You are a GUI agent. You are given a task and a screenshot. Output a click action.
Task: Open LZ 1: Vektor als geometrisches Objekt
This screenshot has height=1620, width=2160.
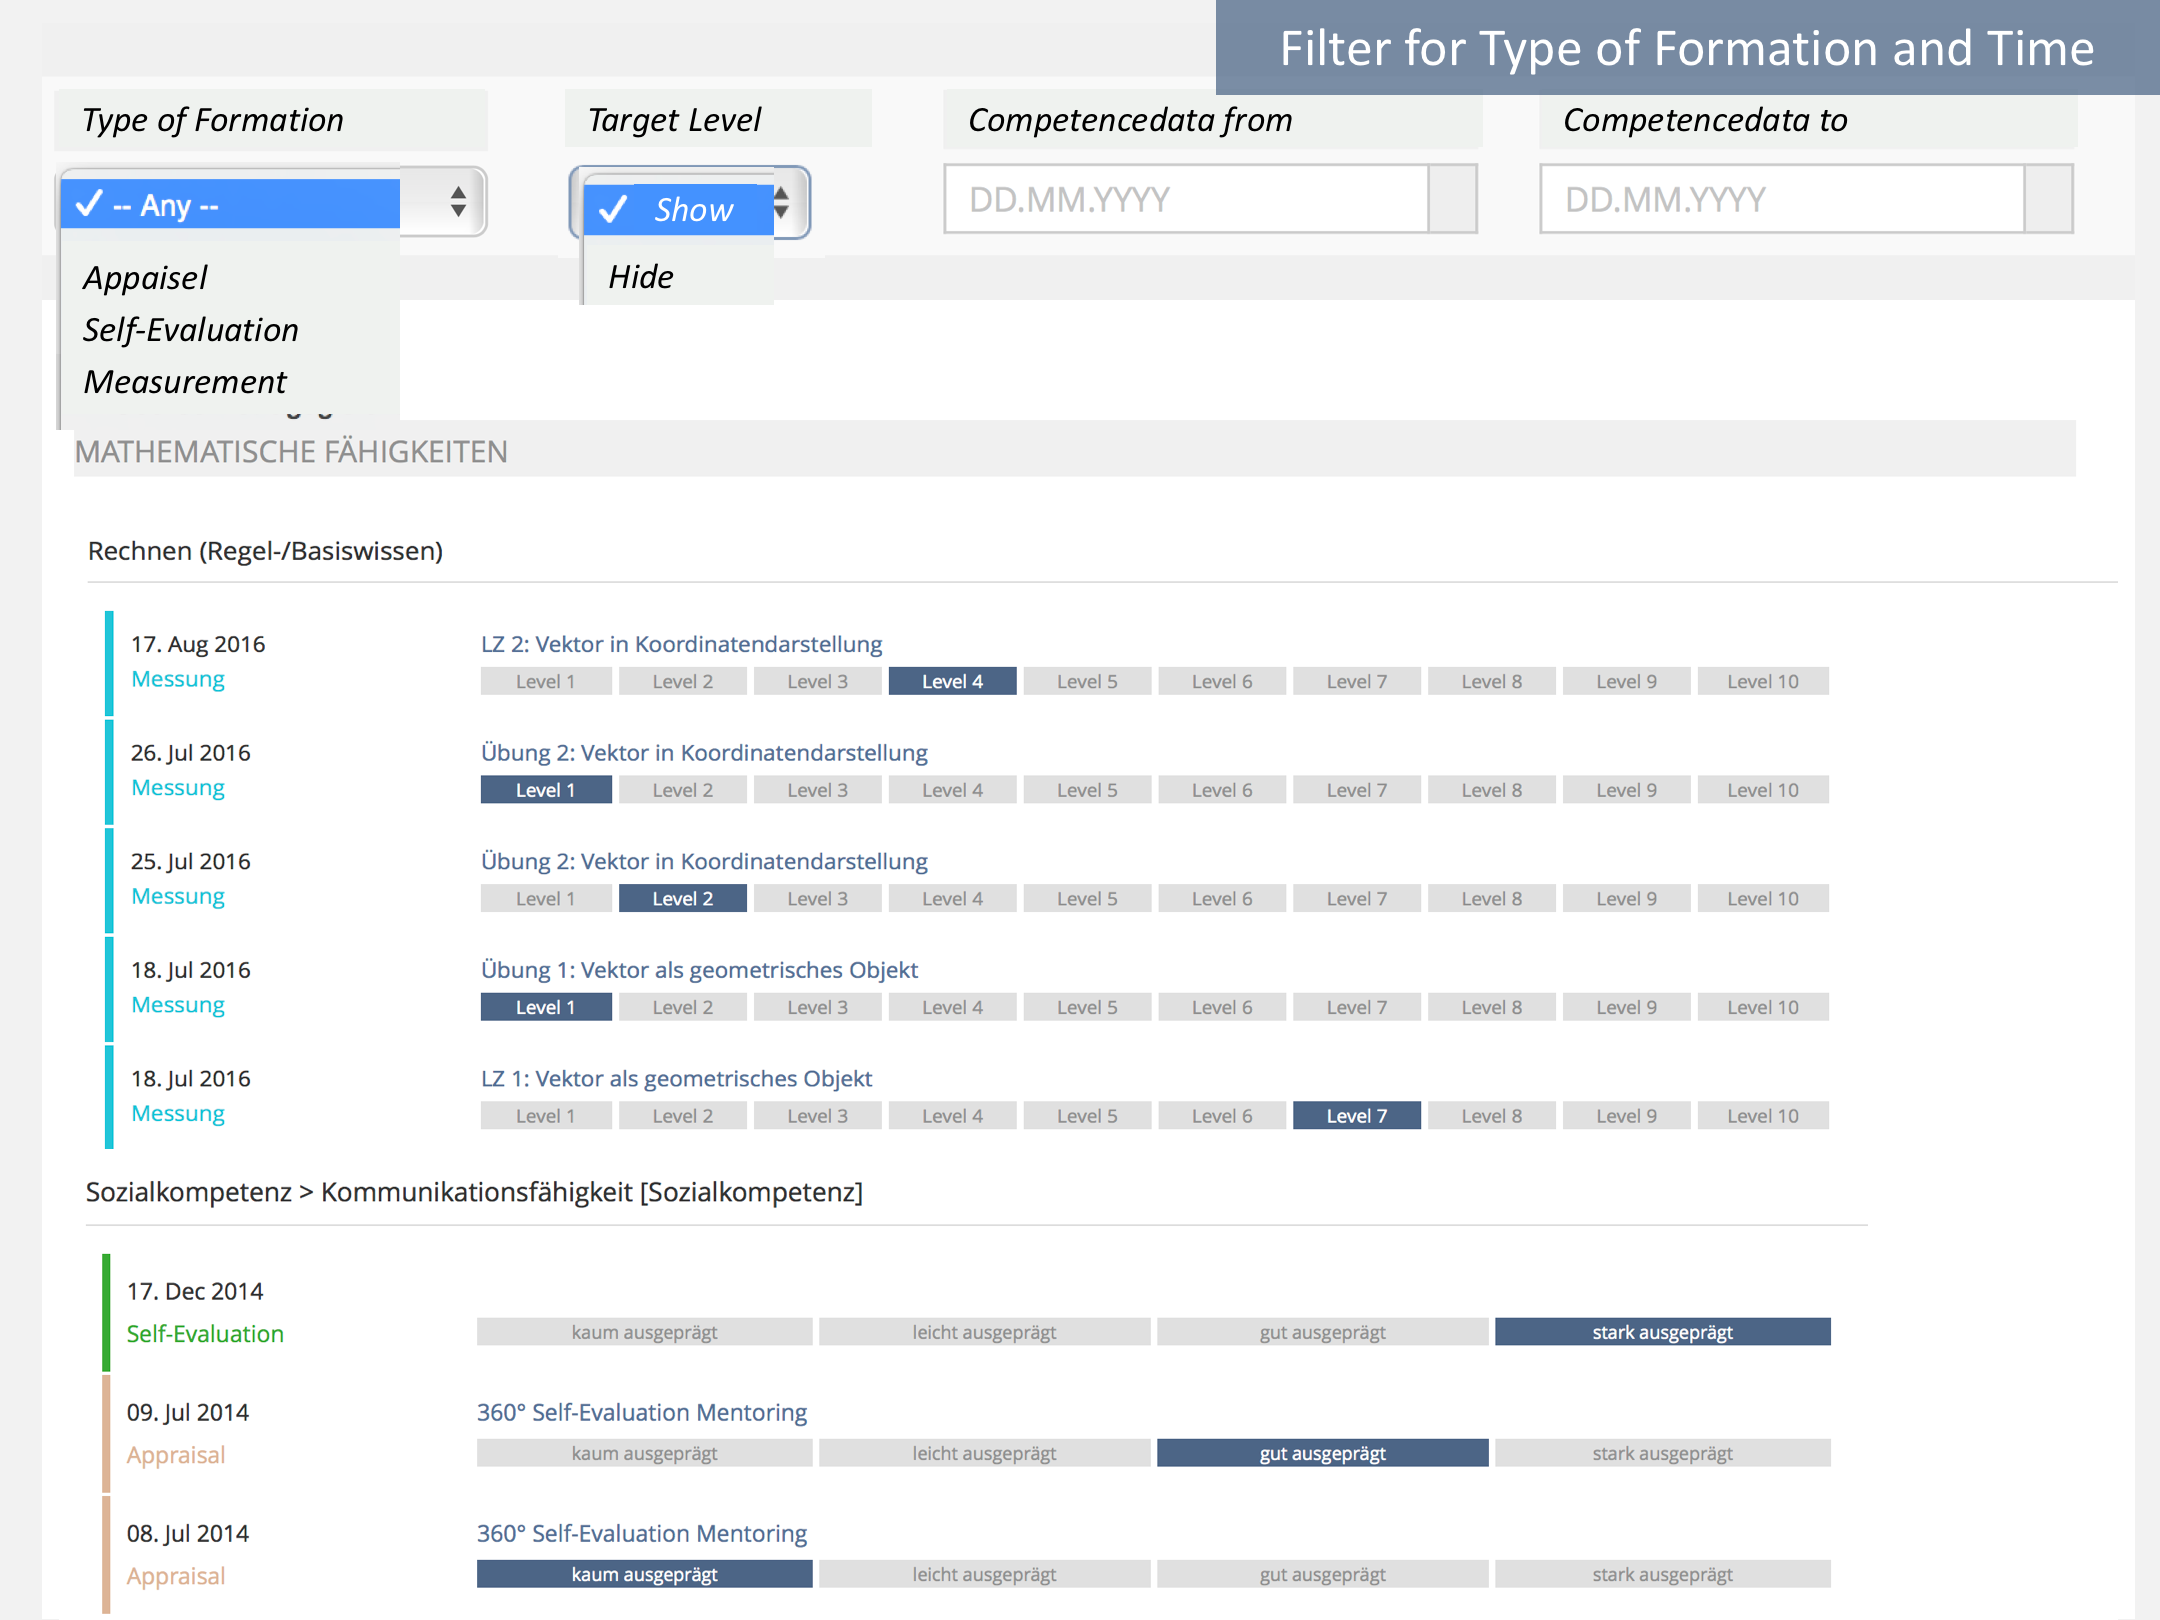point(676,1079)
